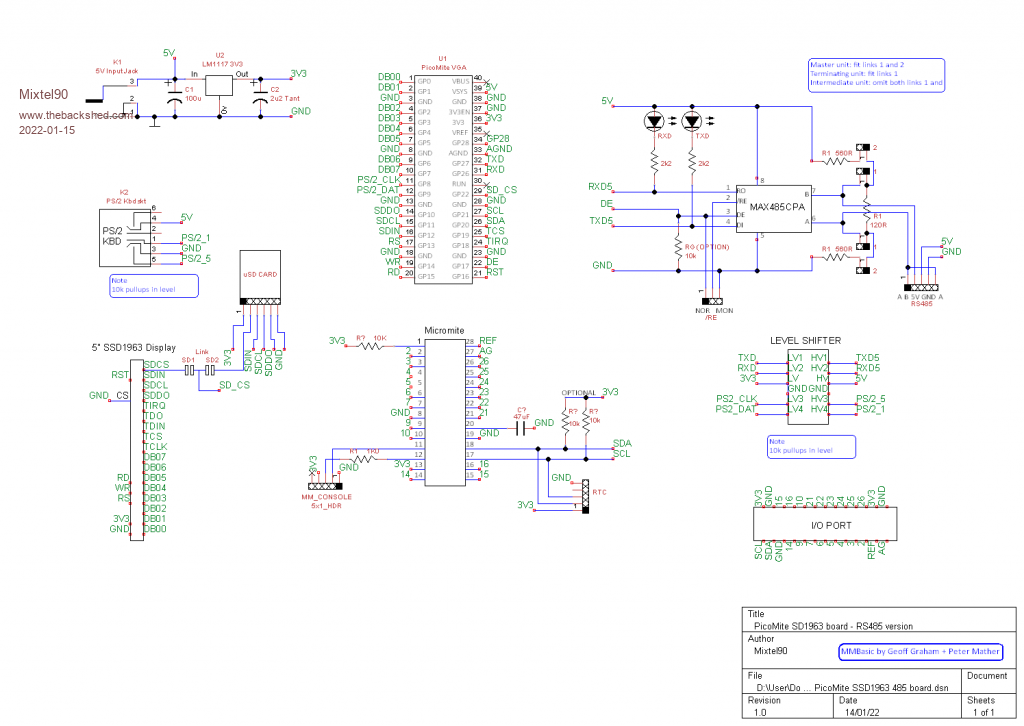Click the Master unit links note box
The image size is (1024, 726).
(x=876, y=75)
